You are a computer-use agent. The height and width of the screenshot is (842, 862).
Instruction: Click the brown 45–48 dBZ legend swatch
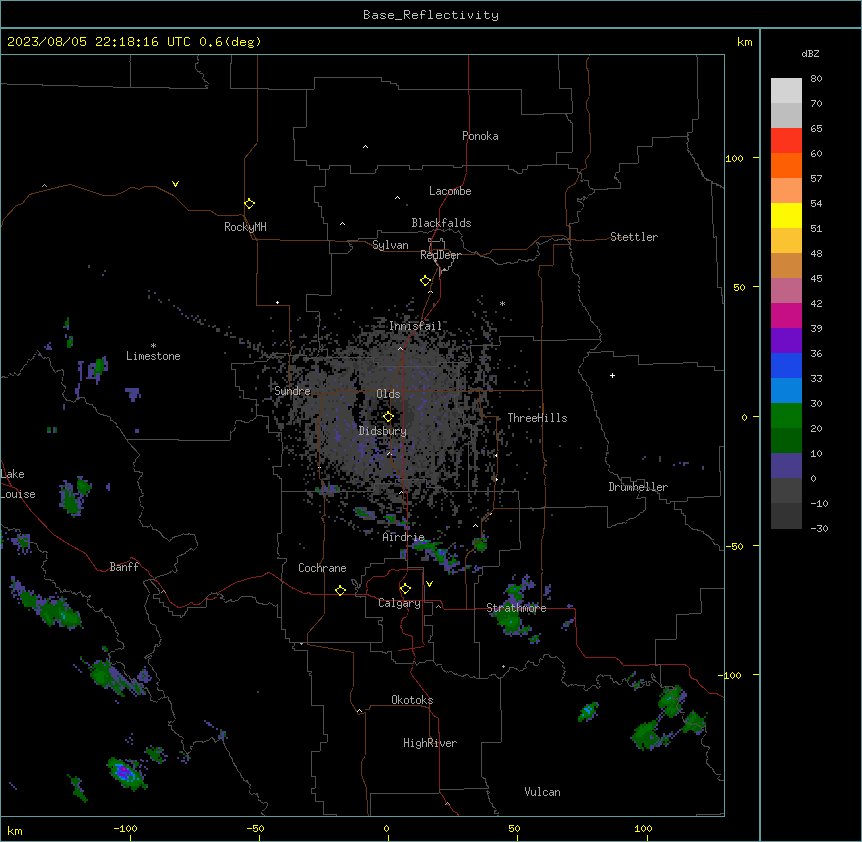pyautogui.click(x=786, y=265)
